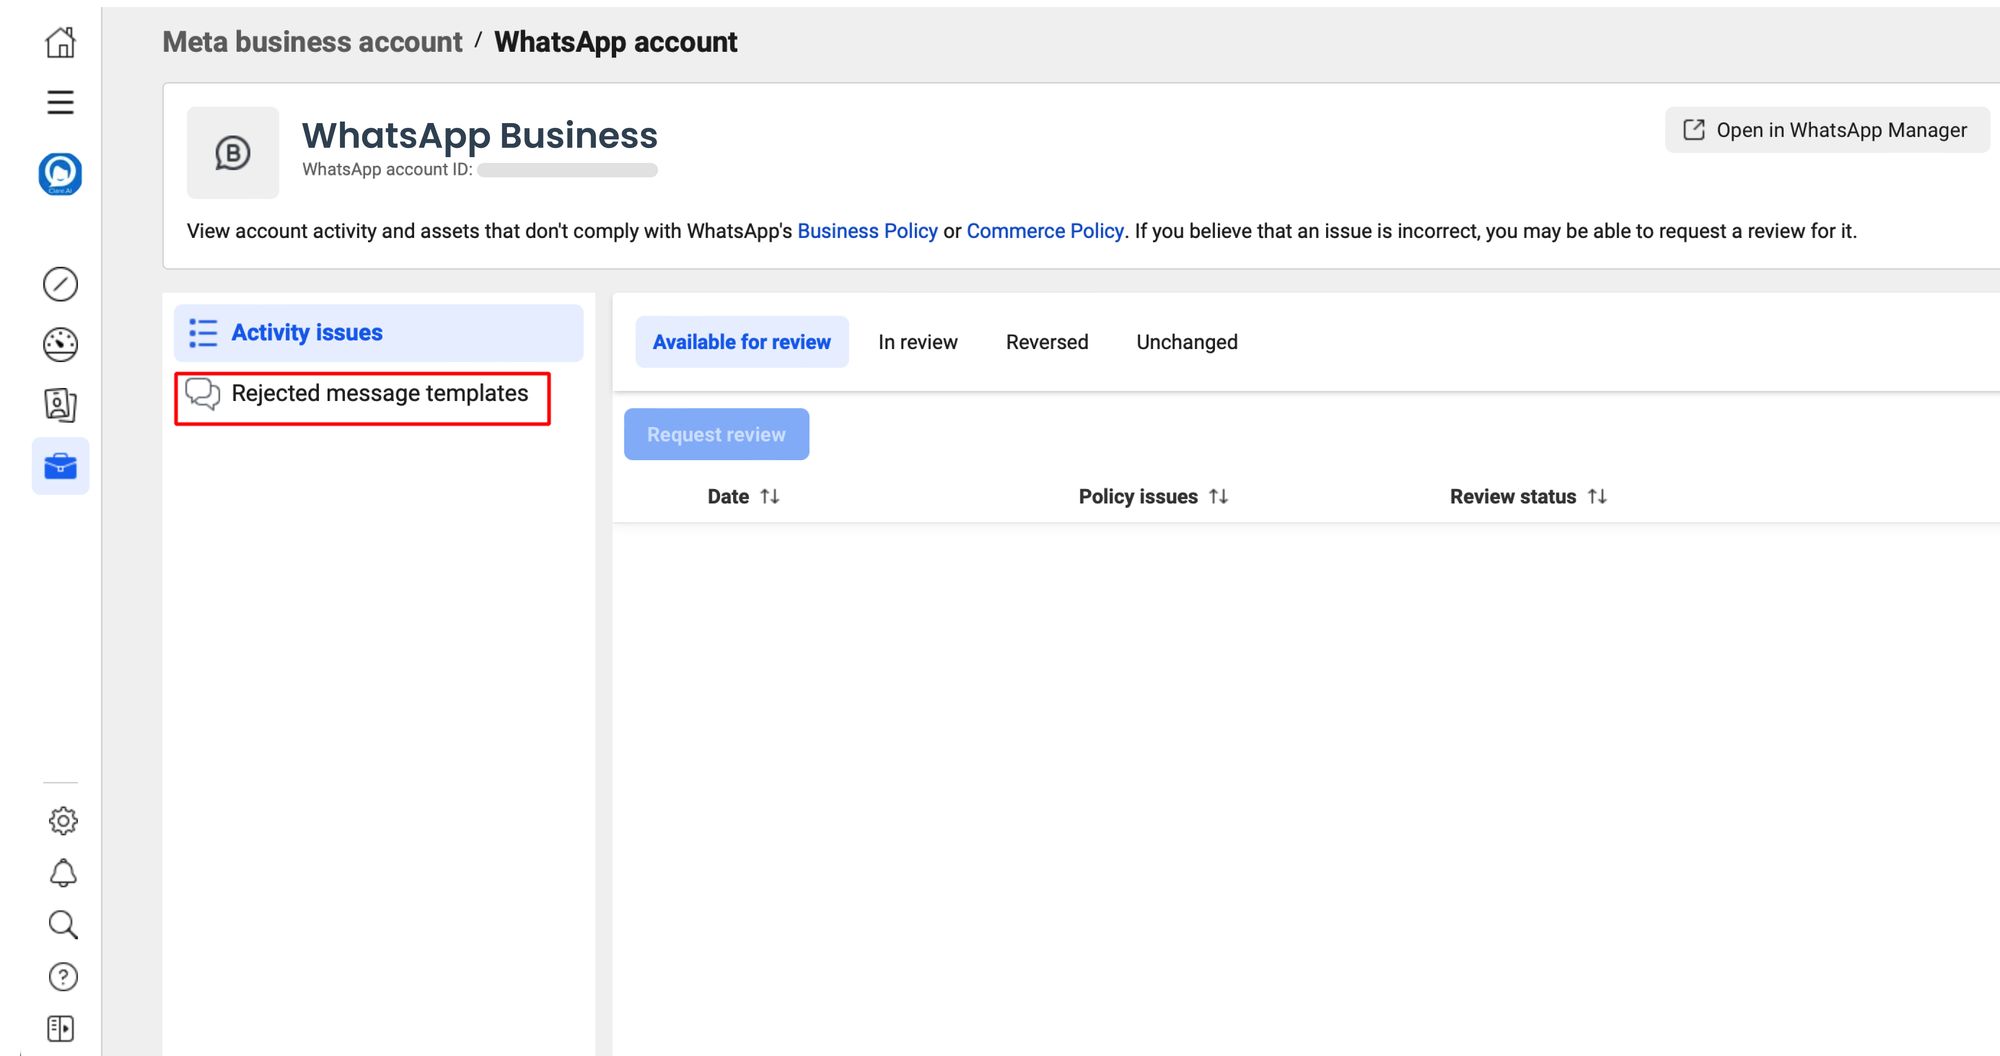Toggle the sidebar panel collapse icon
Image resolution: width=2000 pixels, height=1056 pixels.
[x=60, y=1028]
